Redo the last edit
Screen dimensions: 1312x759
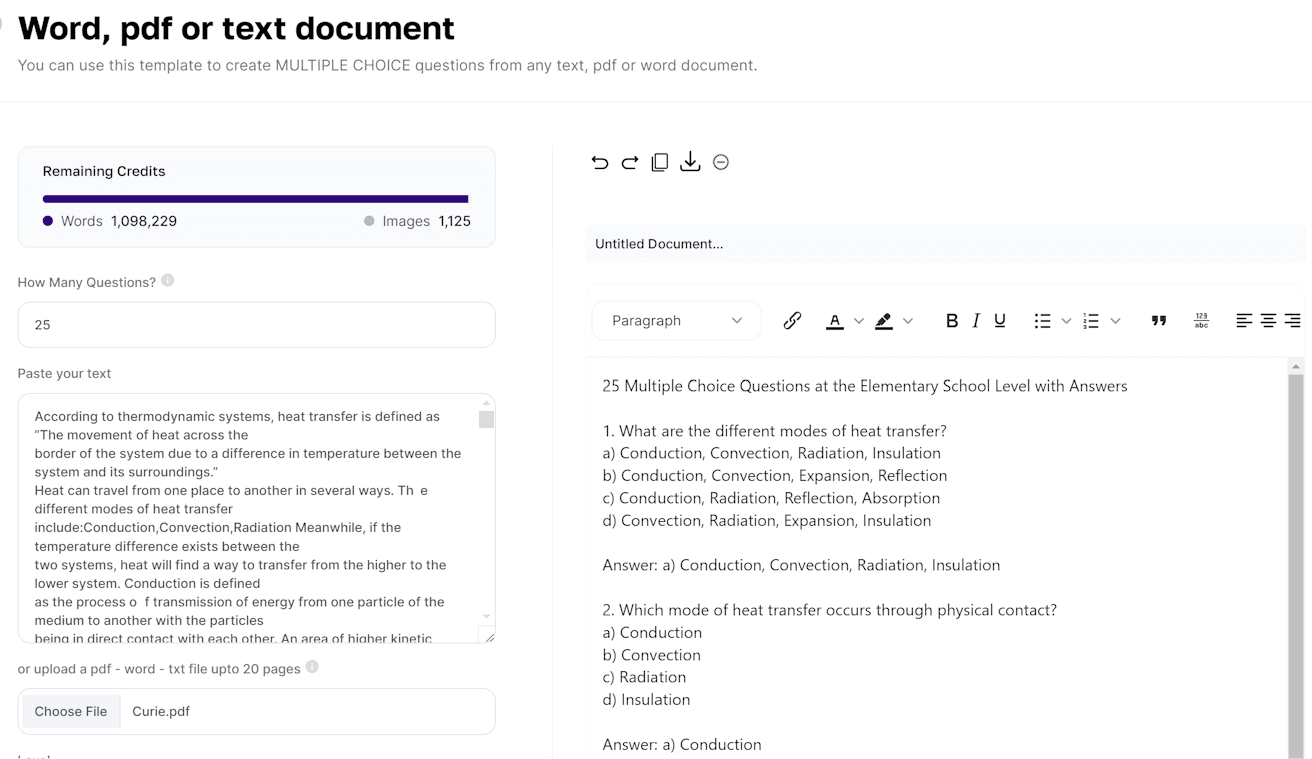point(629,162)
